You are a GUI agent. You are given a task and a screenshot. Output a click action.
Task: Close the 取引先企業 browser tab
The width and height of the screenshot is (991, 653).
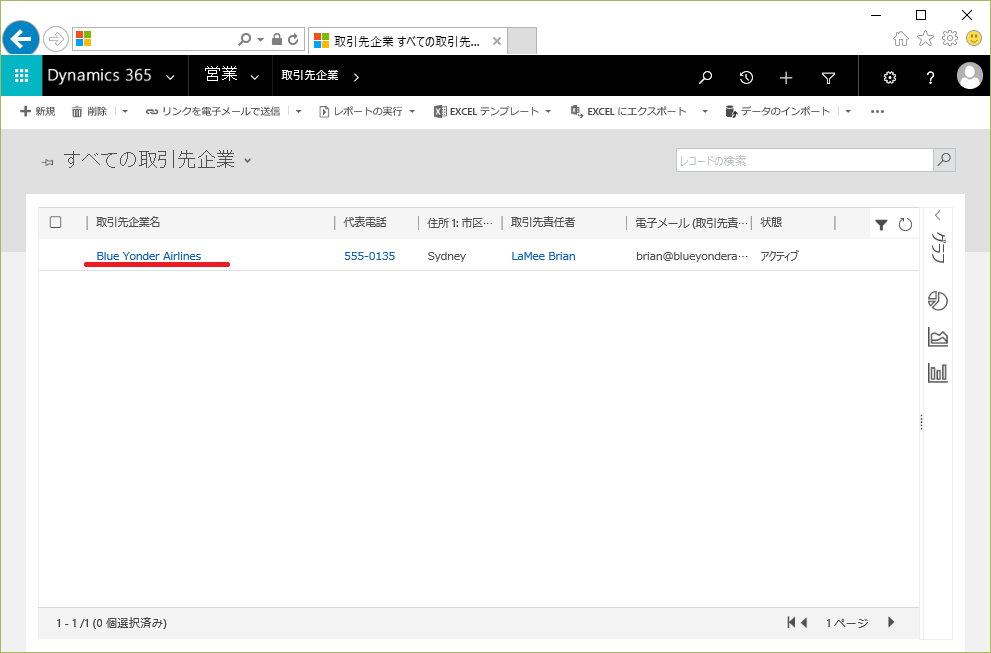click(x=497, y=41)
